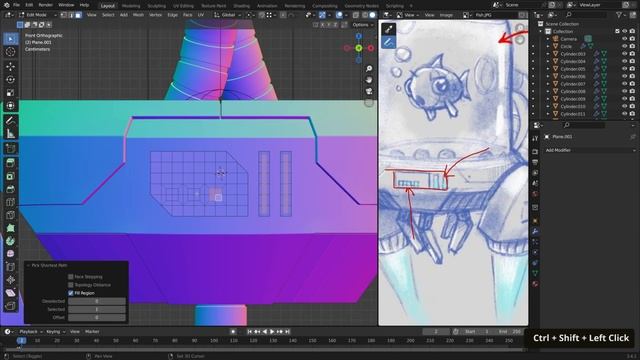Viewport: 640px width, 360px height.
Task: Click Marker in the timeline header
Action: 92,332
